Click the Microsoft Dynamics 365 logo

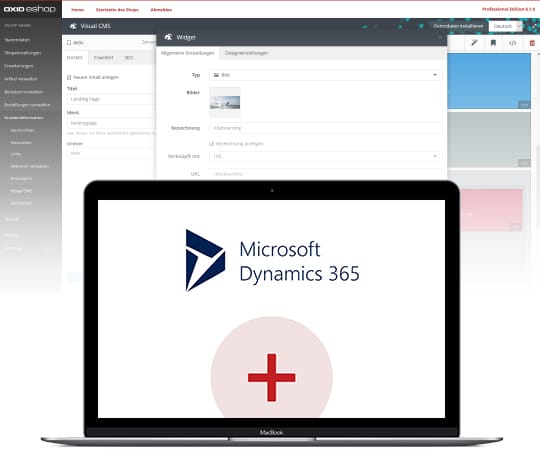pyautogui.click(x=272, y=261)
